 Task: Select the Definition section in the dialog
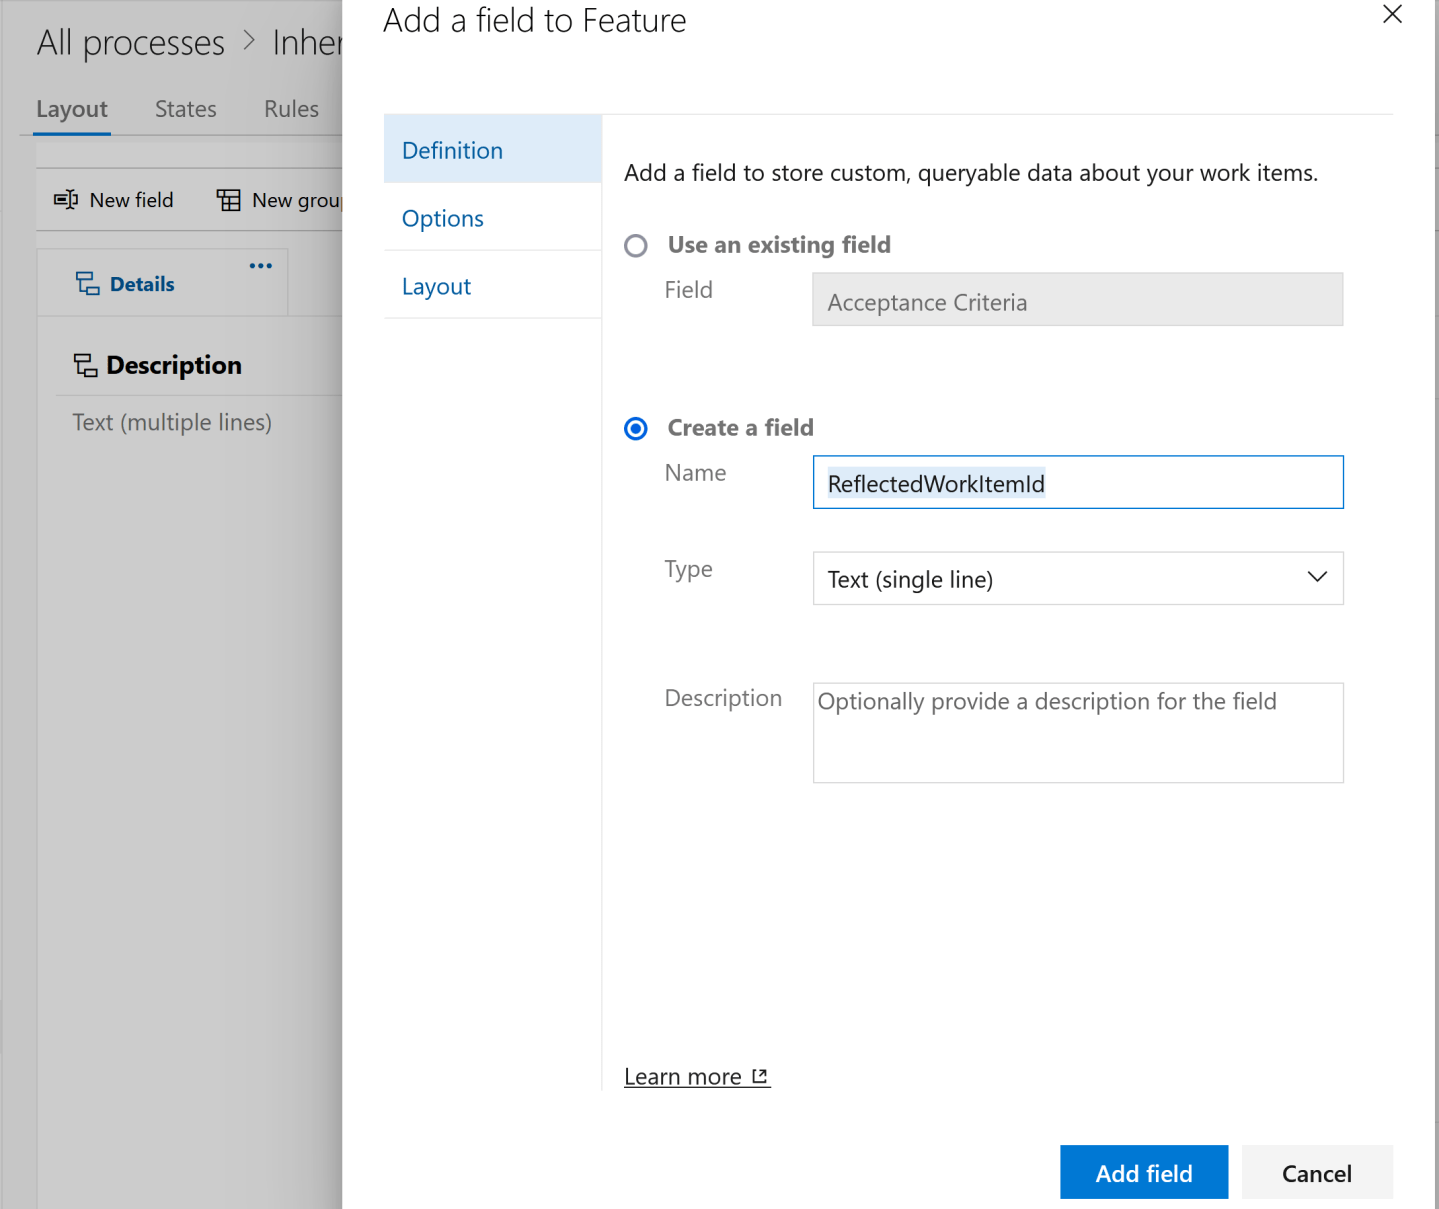point(452,150)
